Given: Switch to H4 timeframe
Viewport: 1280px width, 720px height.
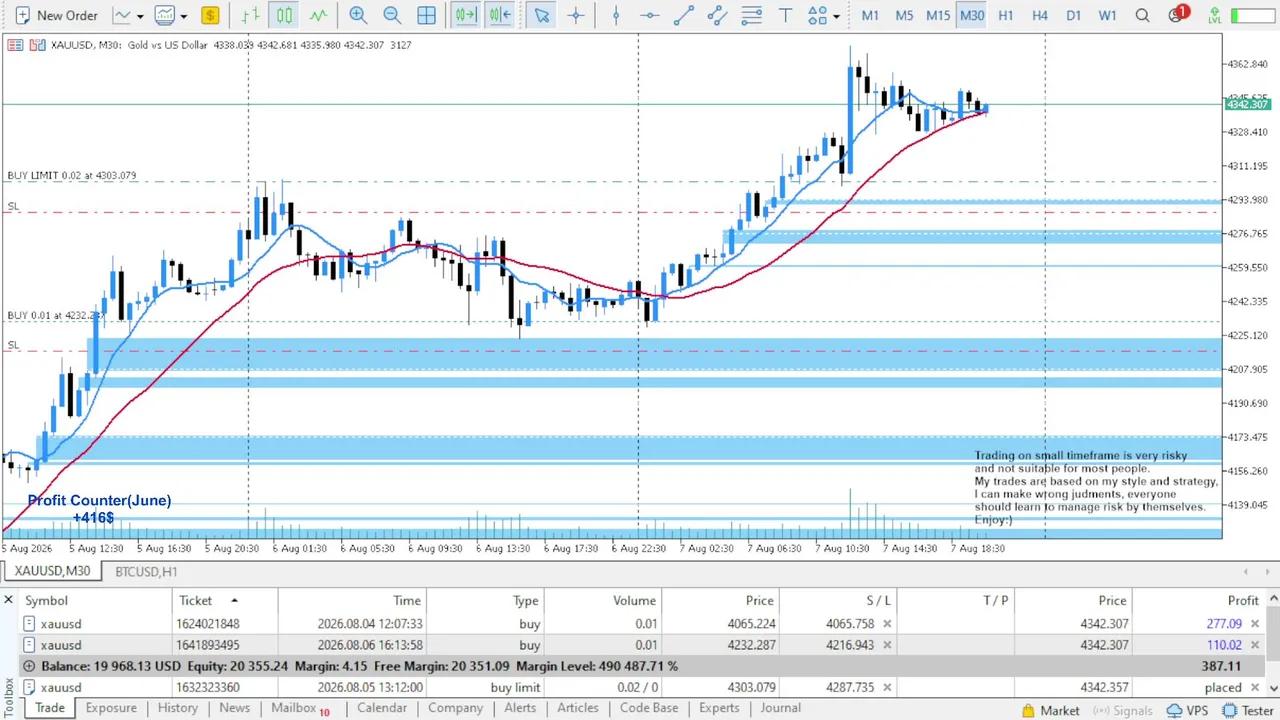Looking at the screenshot, I should [x=1040, y=15].
